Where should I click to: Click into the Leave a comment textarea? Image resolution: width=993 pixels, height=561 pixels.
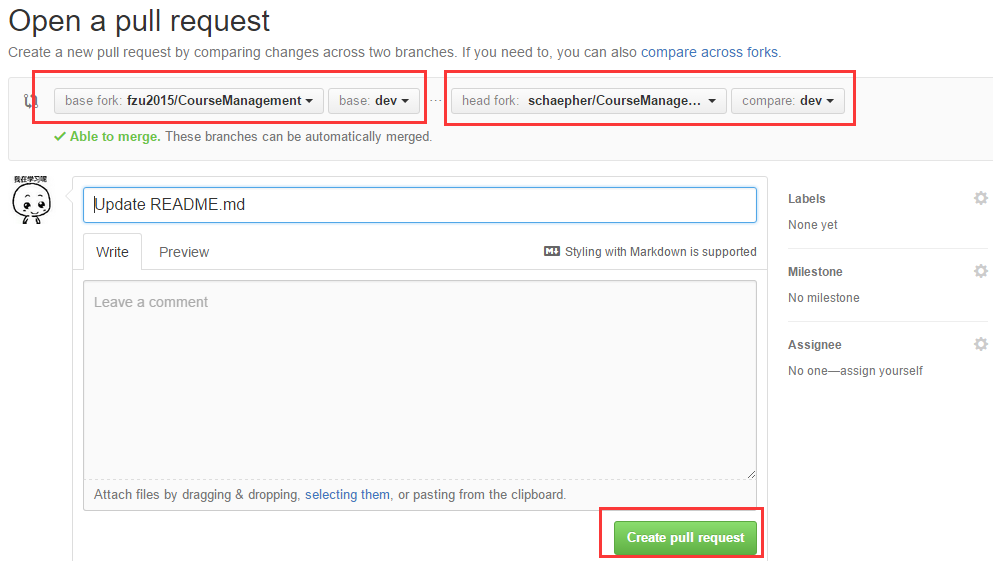420,380
